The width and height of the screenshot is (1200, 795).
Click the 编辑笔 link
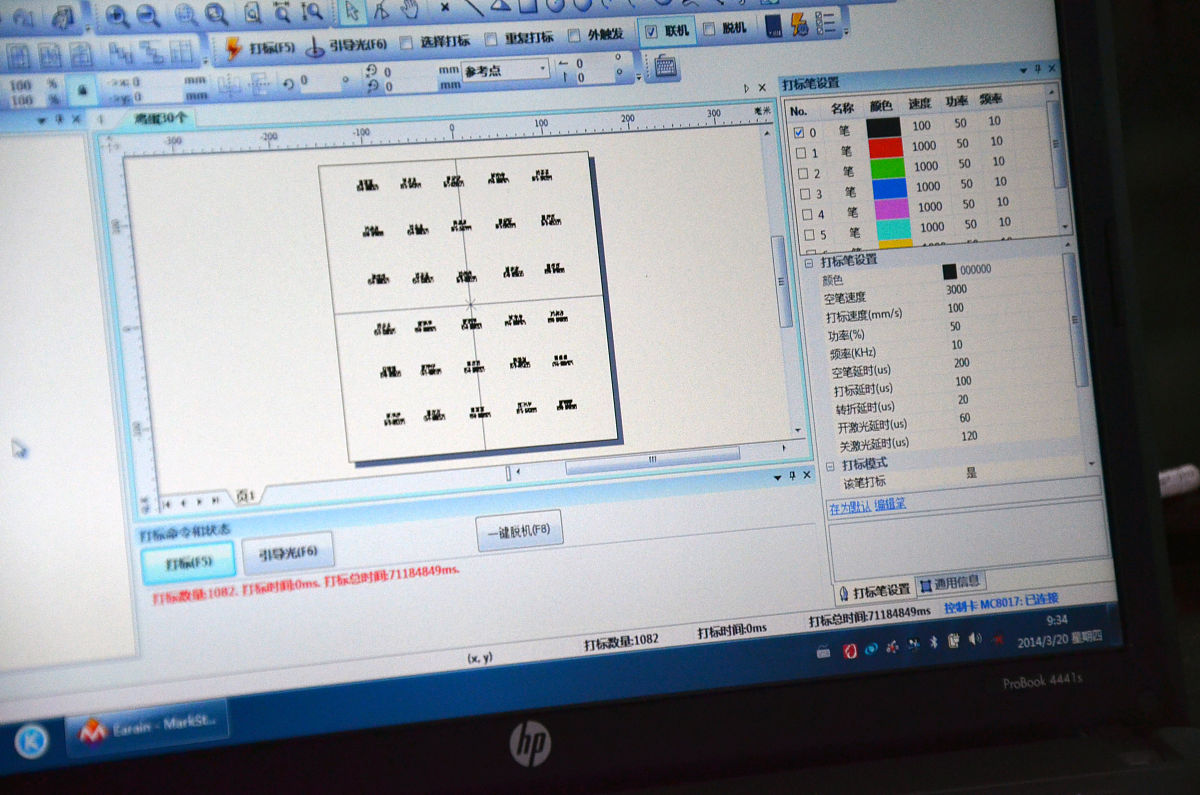point(890,505)
